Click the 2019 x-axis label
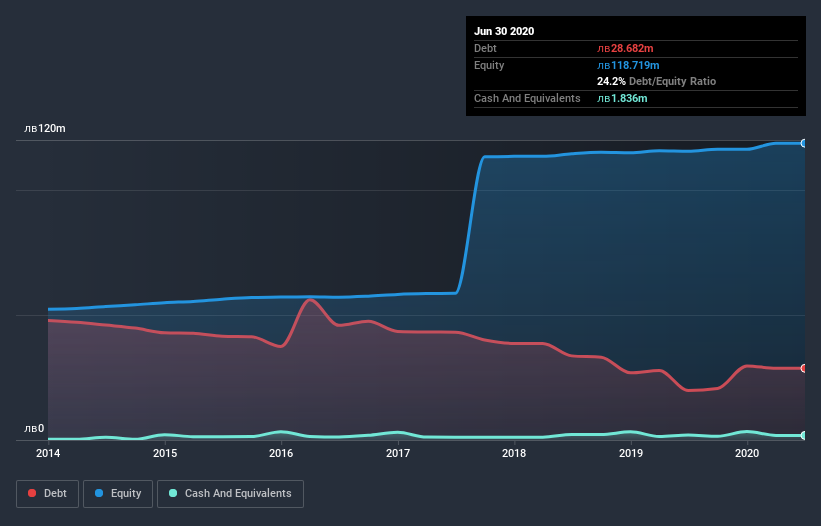 tap(631, 453)
